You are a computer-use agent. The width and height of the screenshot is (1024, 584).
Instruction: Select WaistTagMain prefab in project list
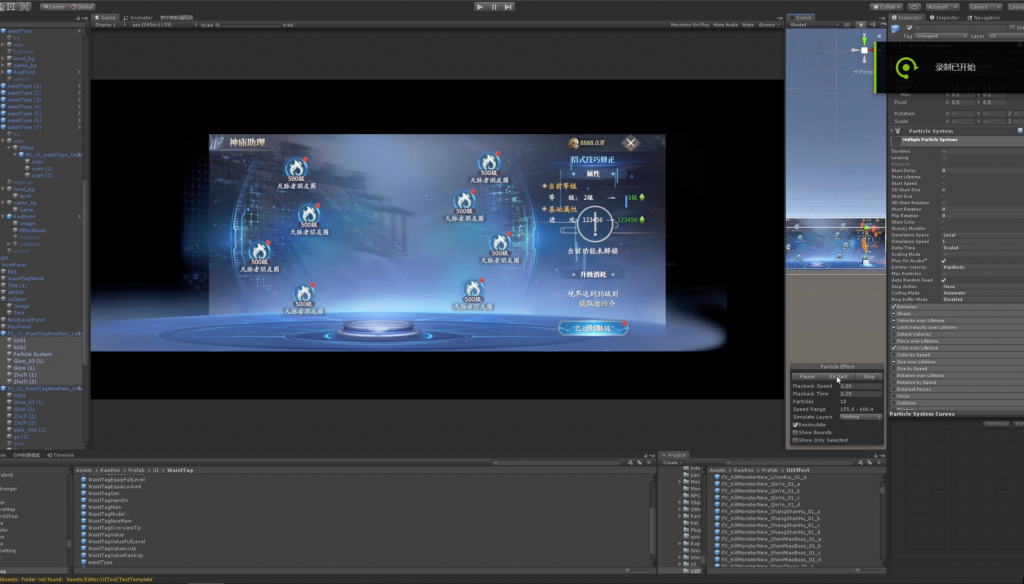104,507
